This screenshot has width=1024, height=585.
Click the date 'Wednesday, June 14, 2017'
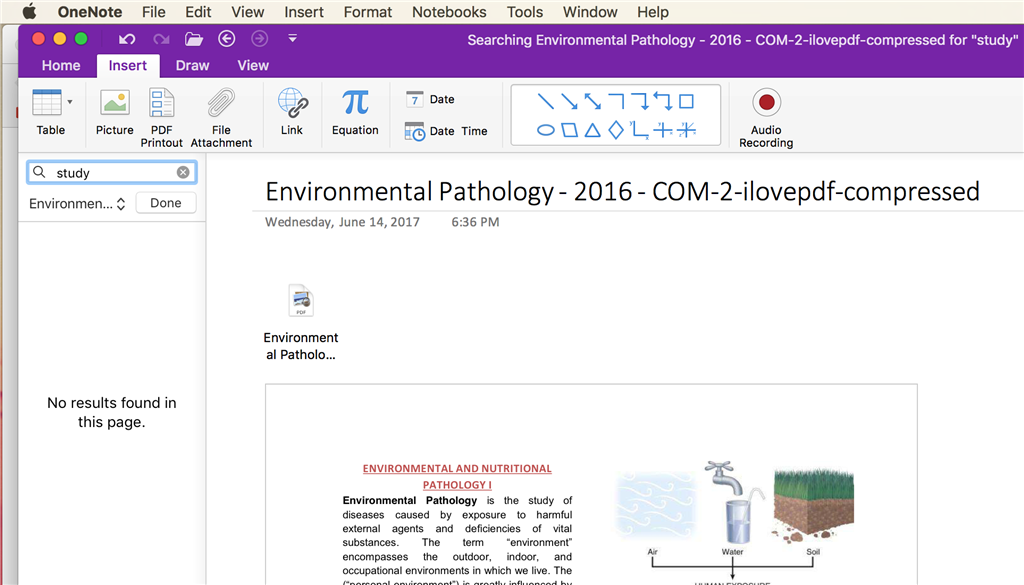(342, 222)
